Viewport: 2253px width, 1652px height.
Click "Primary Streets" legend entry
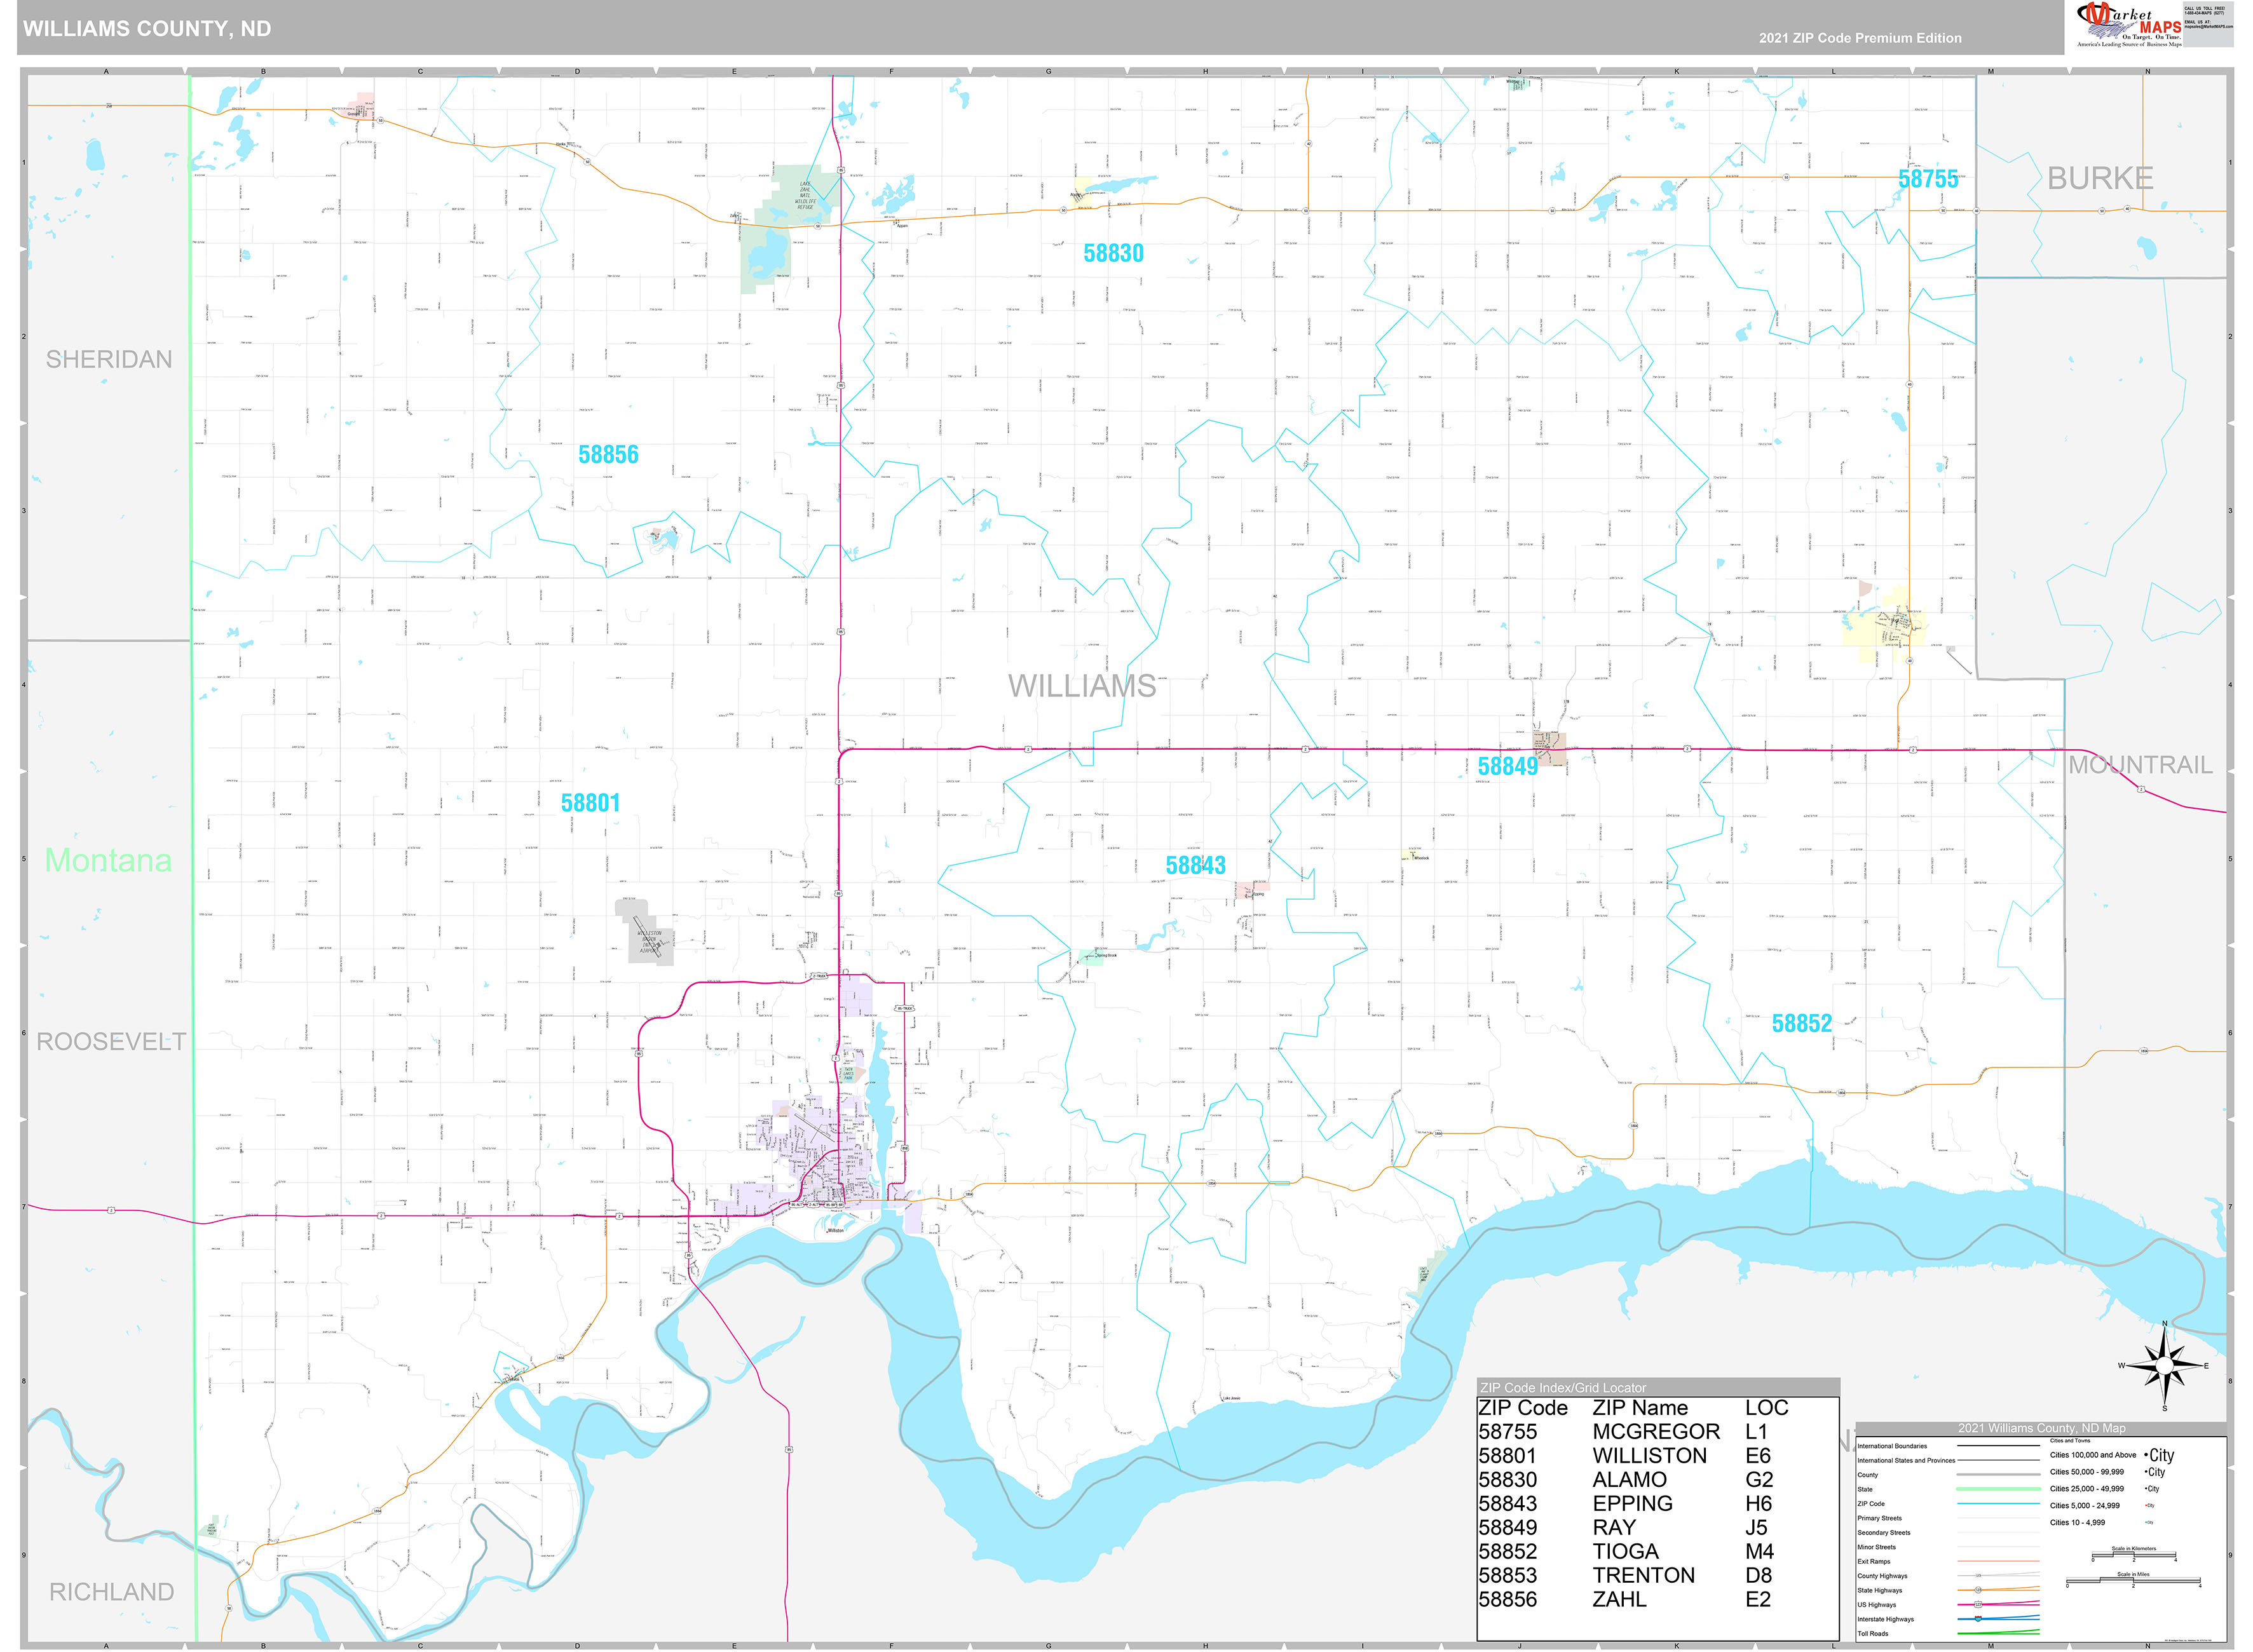[1879, 1518]
